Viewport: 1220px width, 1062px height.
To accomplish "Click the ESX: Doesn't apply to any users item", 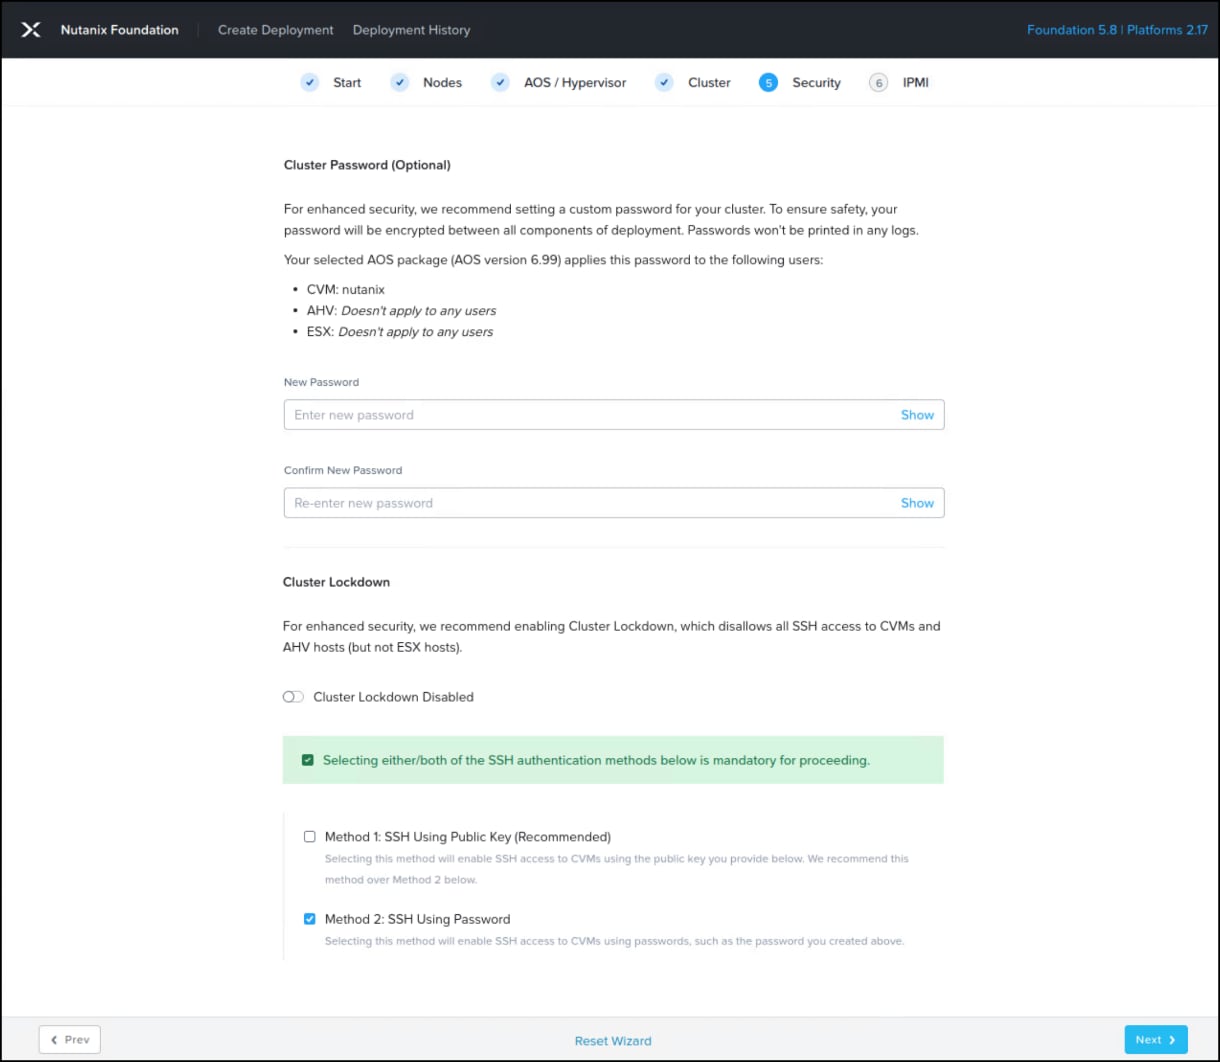I will pyautogui.click(x=400, y=332).
